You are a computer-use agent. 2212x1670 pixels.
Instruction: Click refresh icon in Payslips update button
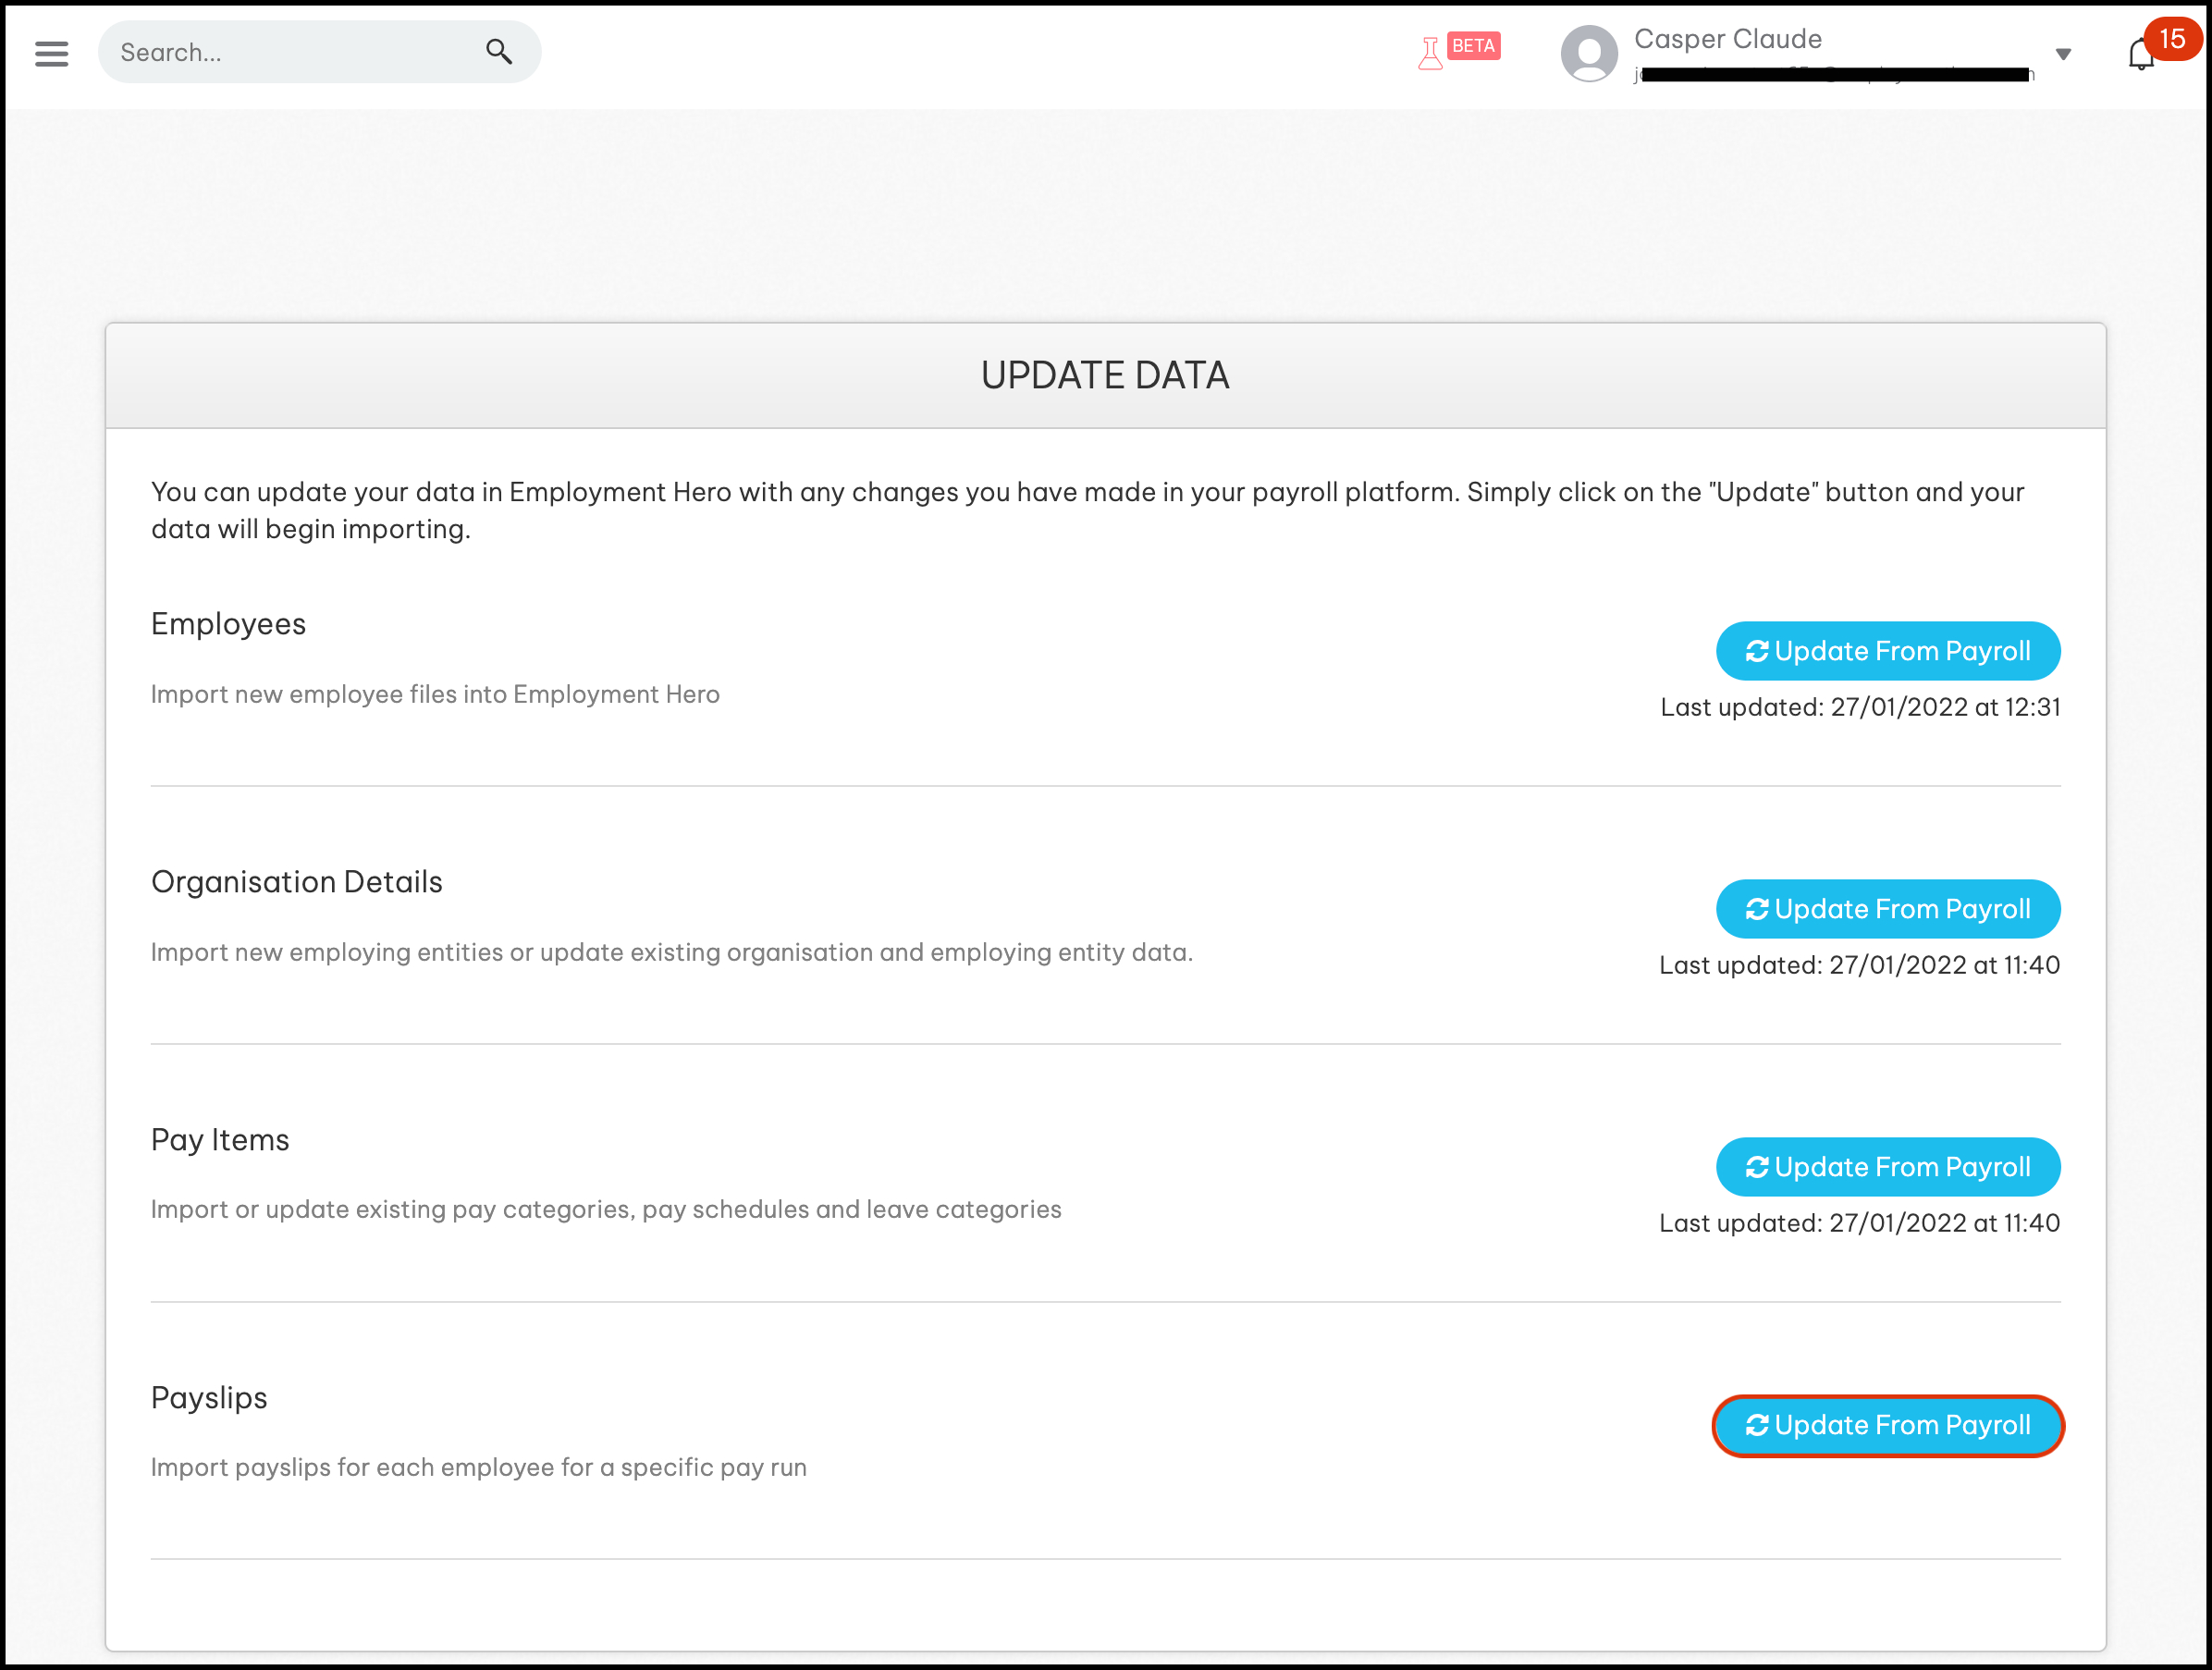[1756, 1425]
